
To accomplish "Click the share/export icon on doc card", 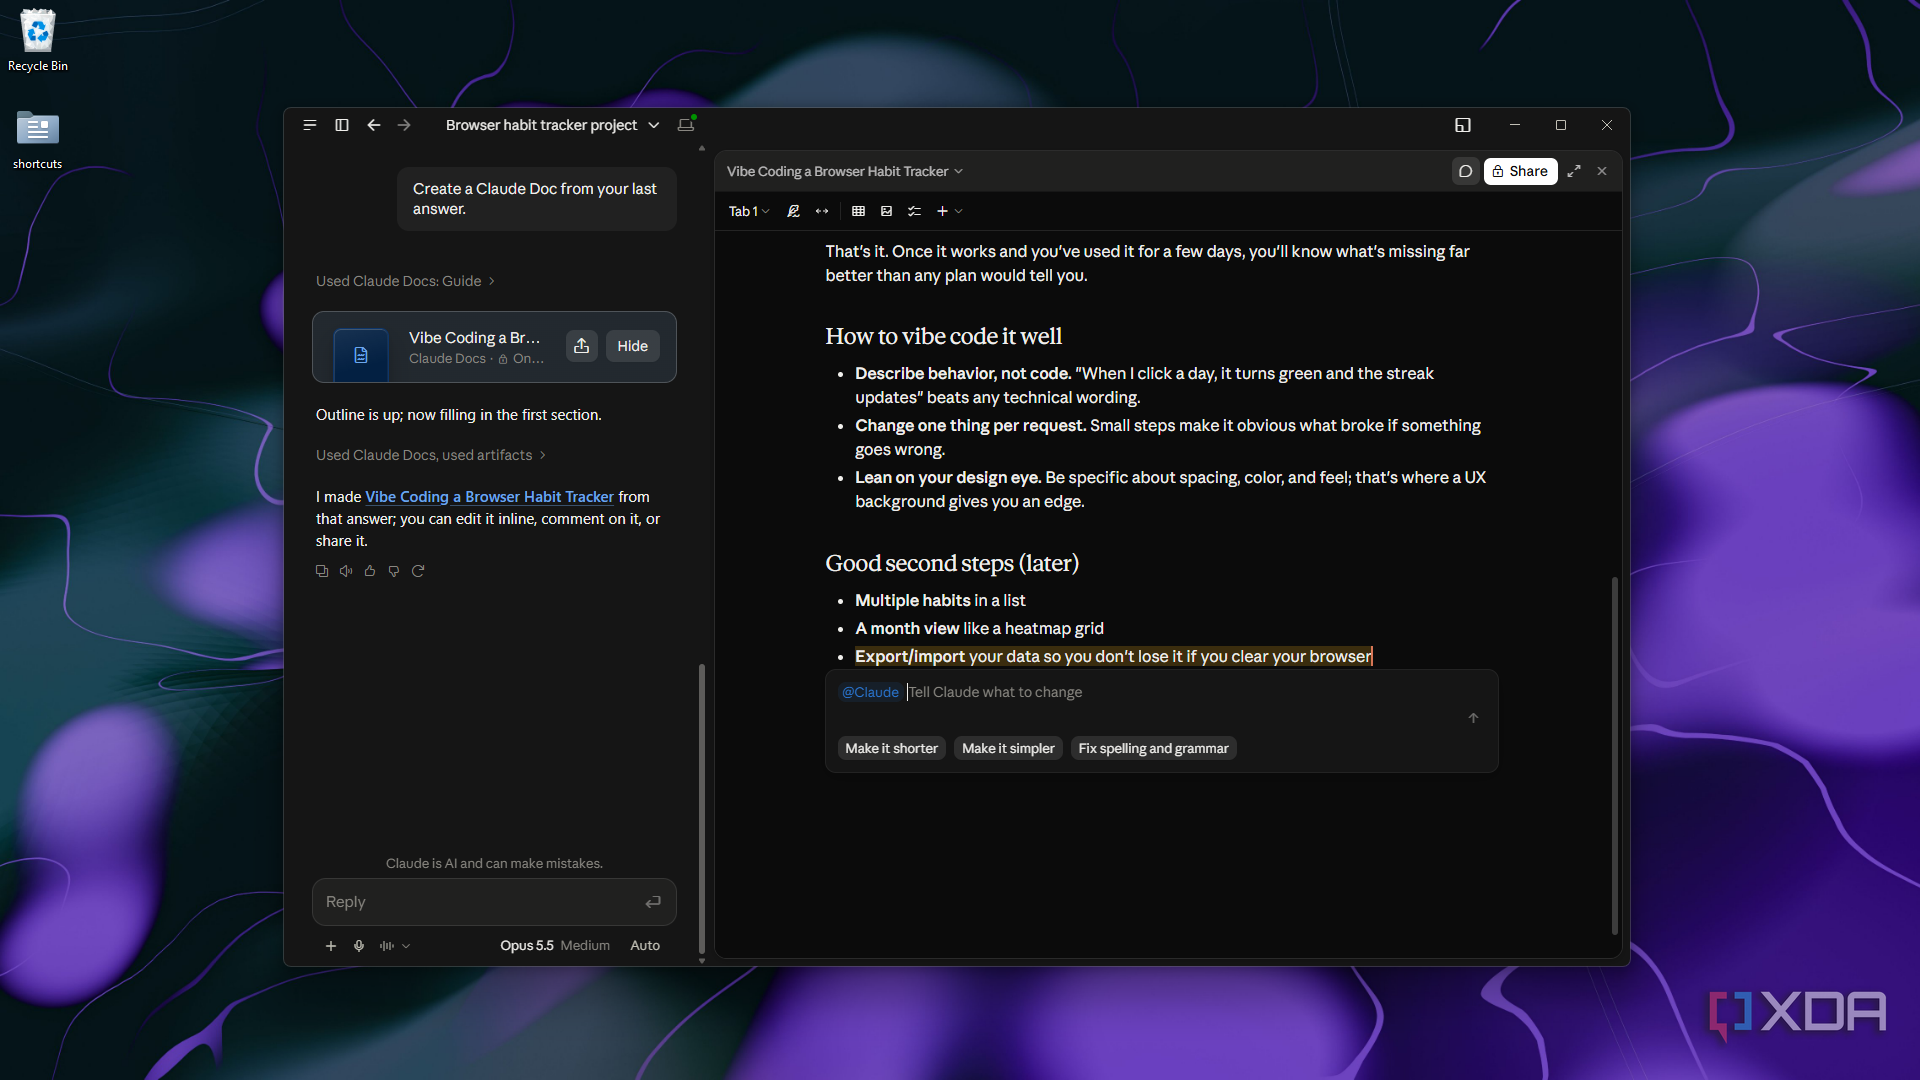I will [582, 346].
